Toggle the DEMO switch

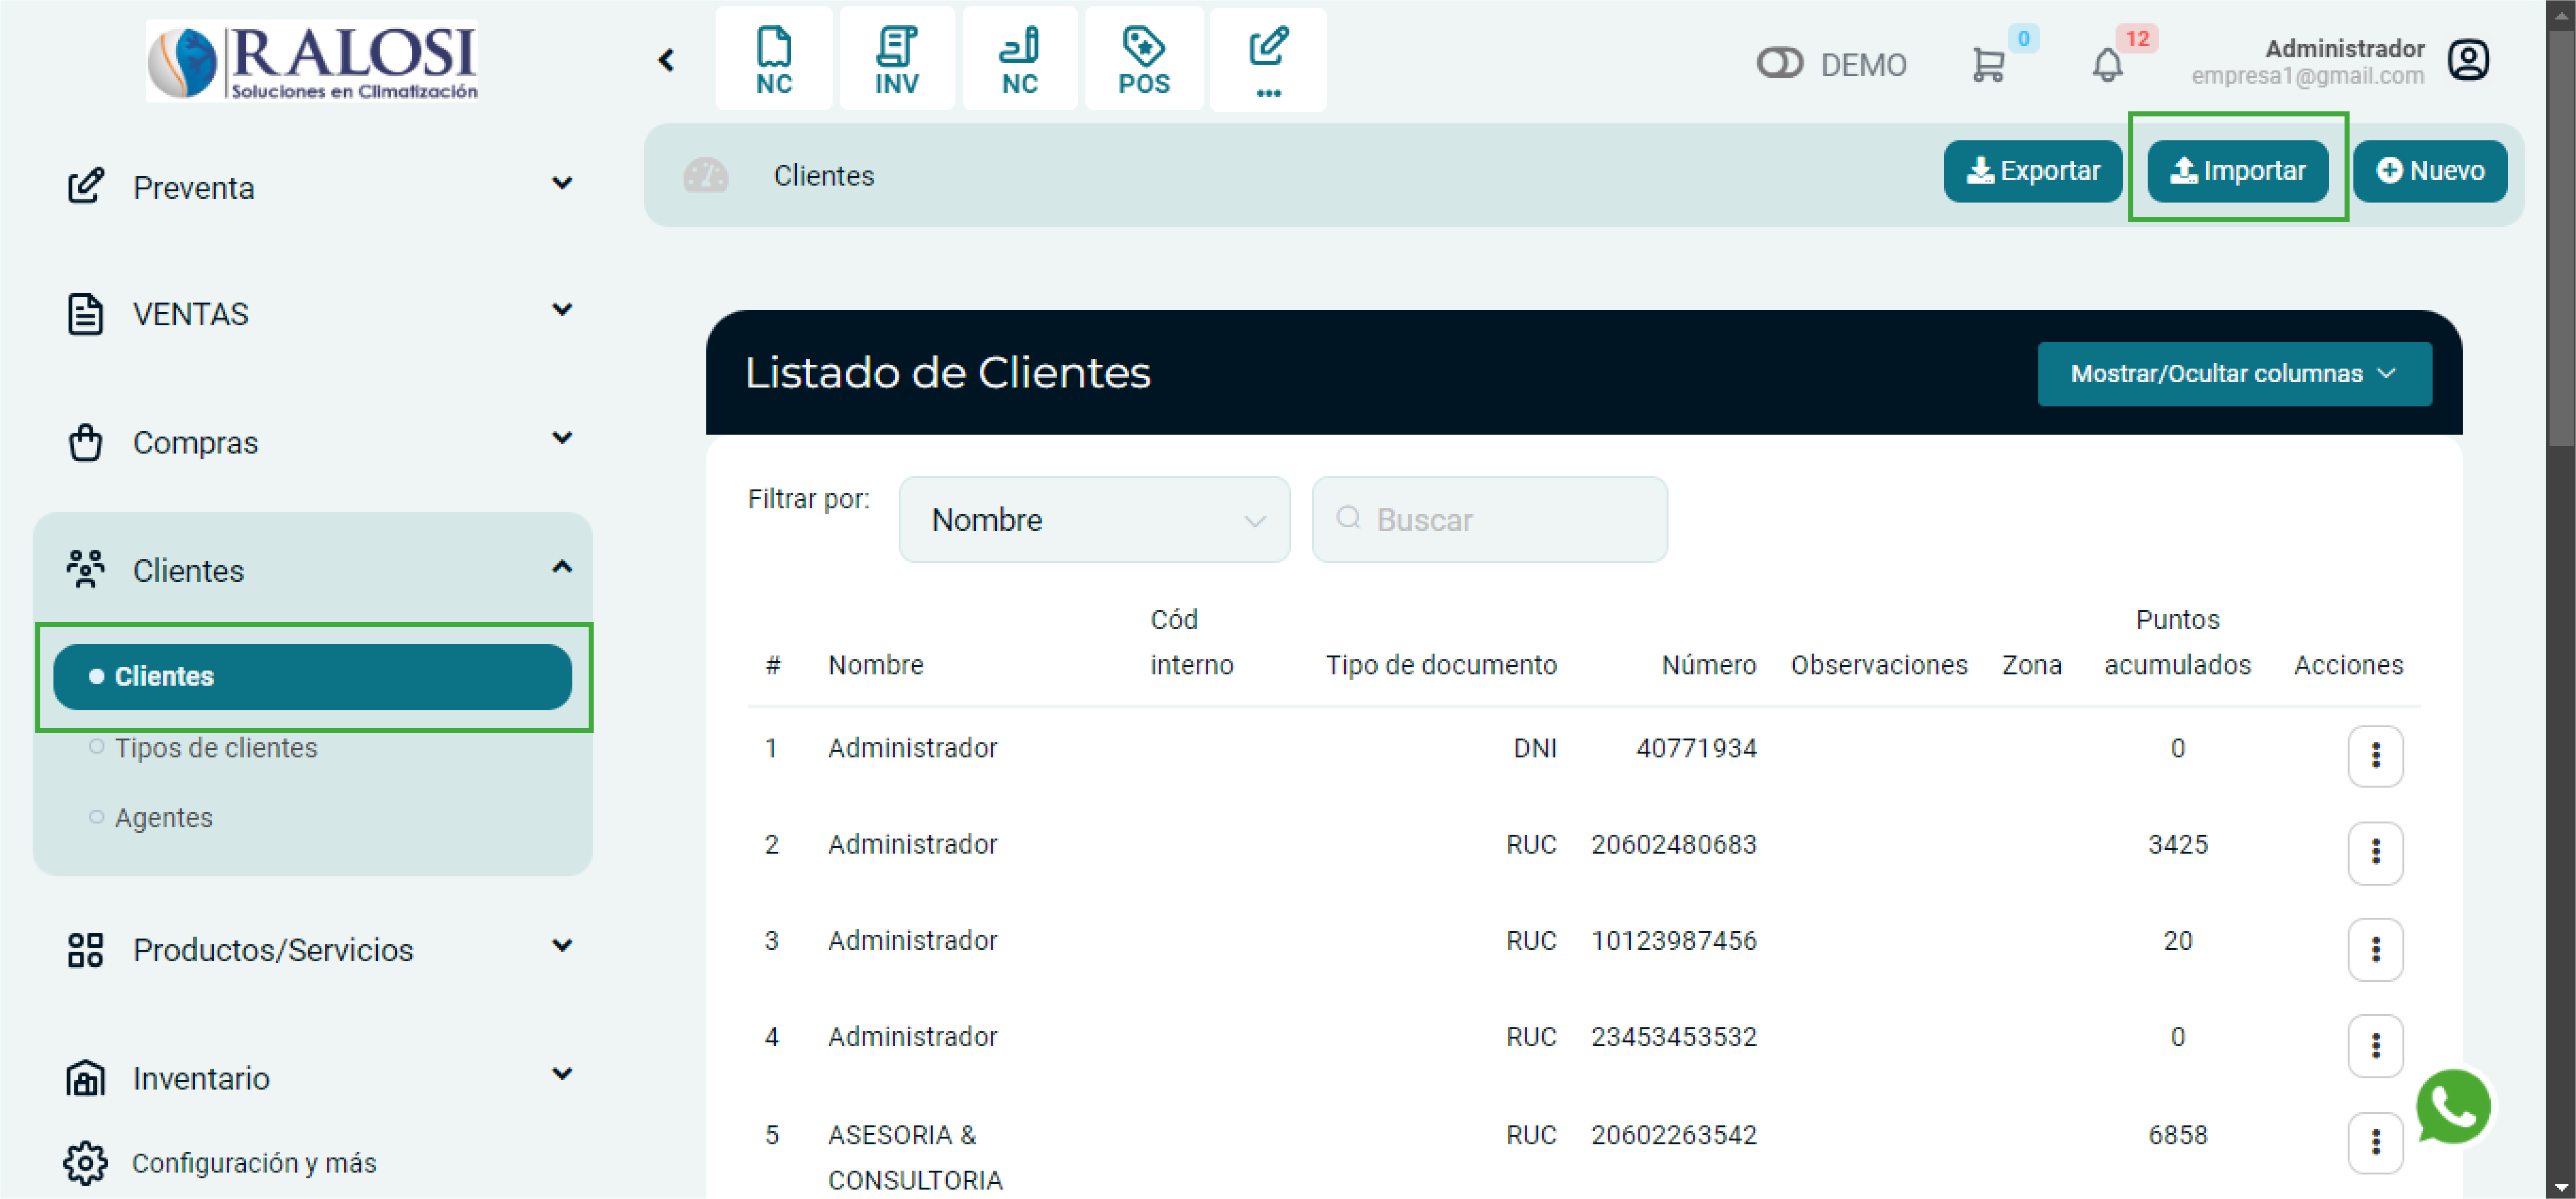(x=1779, y=63)
